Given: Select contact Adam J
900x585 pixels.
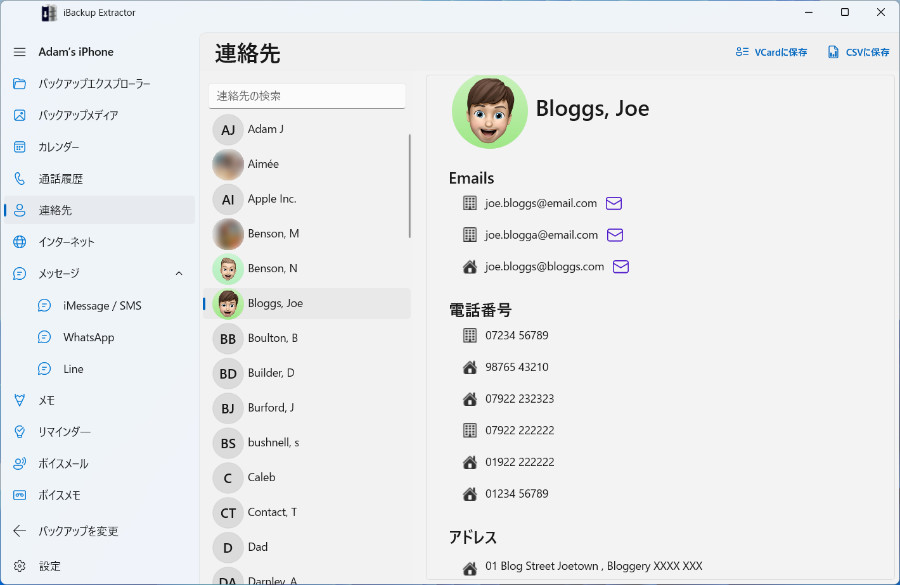Looking at the screenshot, I should pyautogui.click(x=307, y=129).
